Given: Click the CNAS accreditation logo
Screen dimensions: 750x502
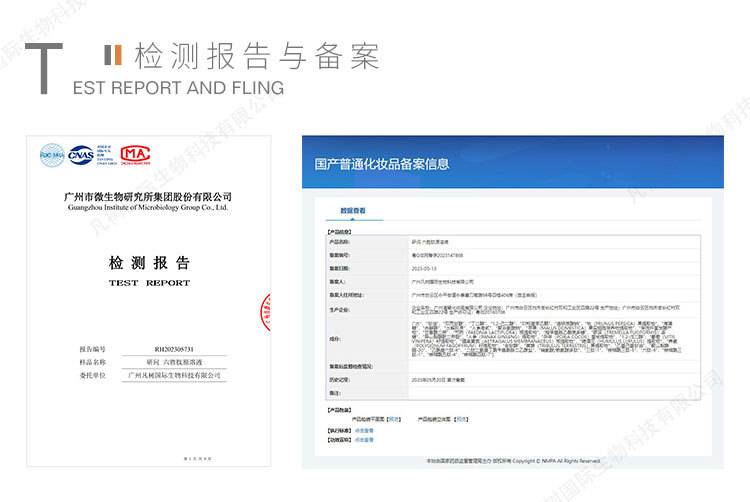Looking at the screenshot, I should (81, 155).
